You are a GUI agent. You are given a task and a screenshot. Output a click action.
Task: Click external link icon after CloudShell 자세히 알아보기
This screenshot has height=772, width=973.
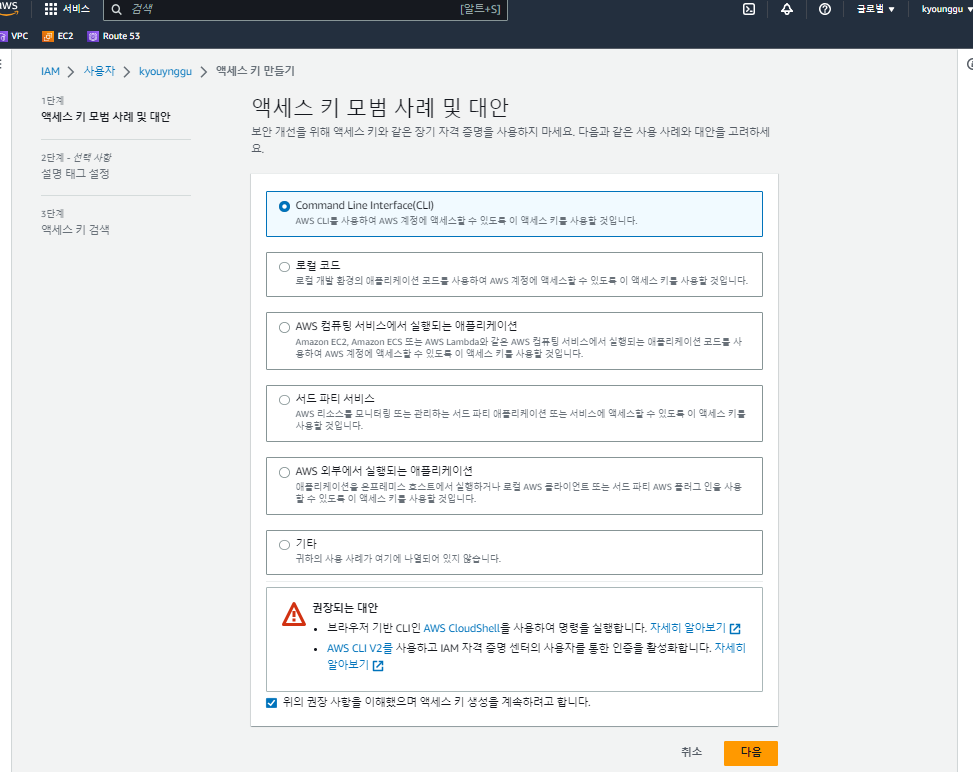click(x=735, y=629)
